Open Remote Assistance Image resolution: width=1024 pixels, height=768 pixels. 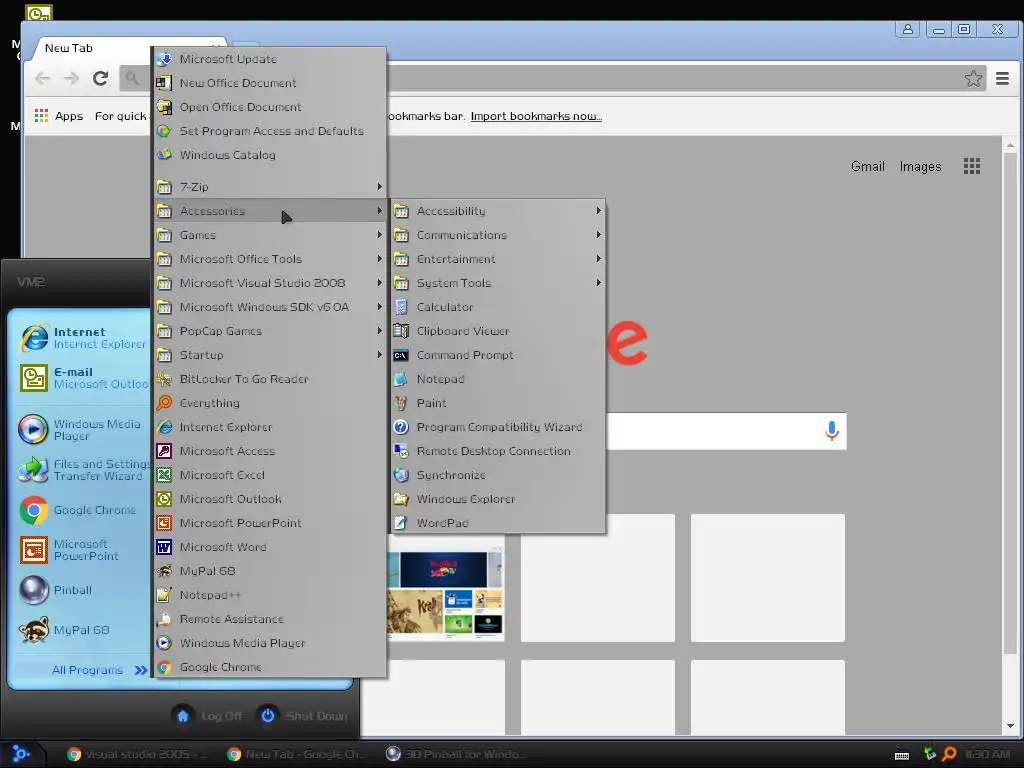270,619
